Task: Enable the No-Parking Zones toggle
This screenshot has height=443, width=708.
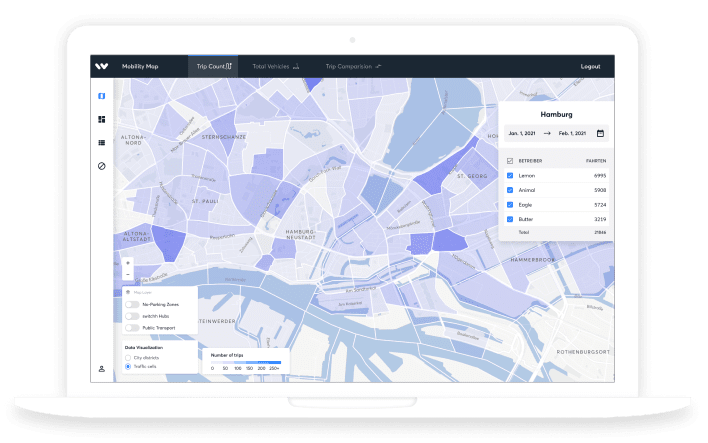Action: [132, 304]
